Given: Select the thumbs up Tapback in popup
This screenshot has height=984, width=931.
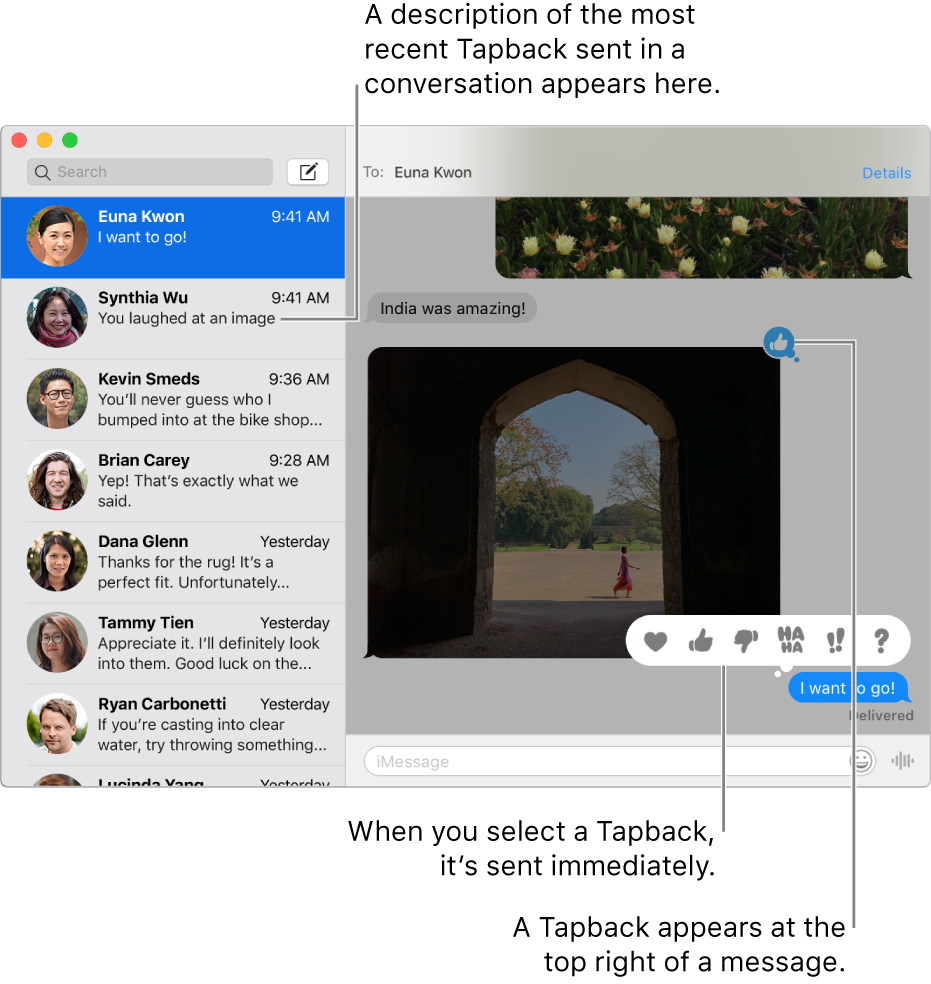Looking at the screenshot, I should (x=701, y=640).
